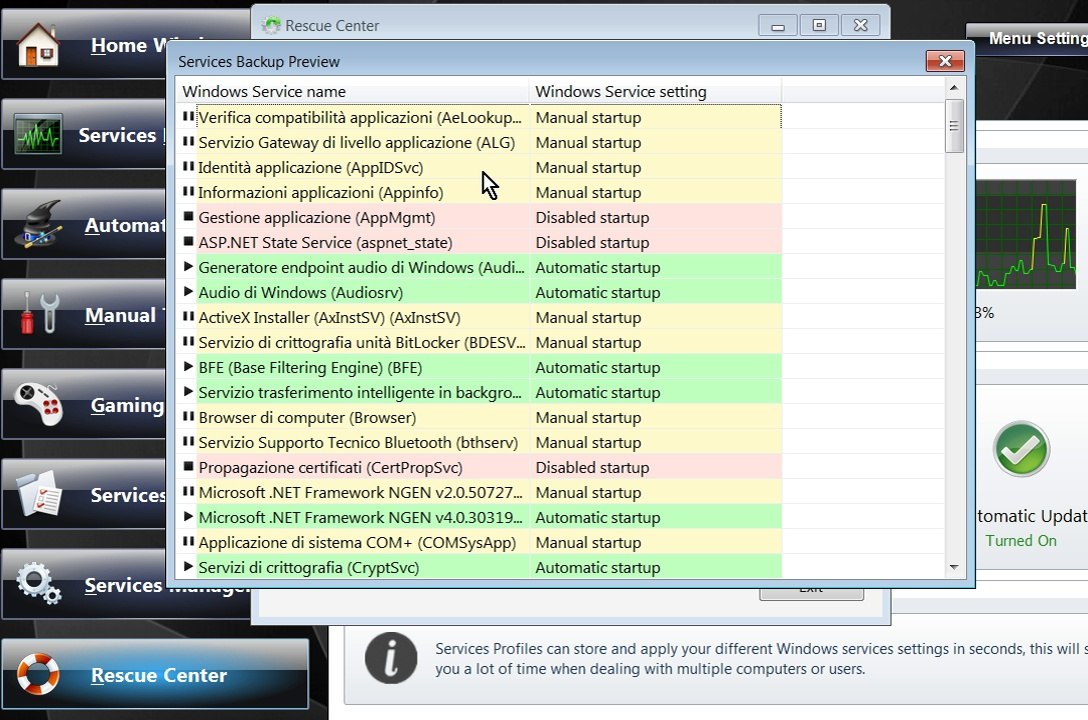This screenshot has height=720, width=1088.
Task: Open the Manual tuneup section in sidebar
Action: 85,314
